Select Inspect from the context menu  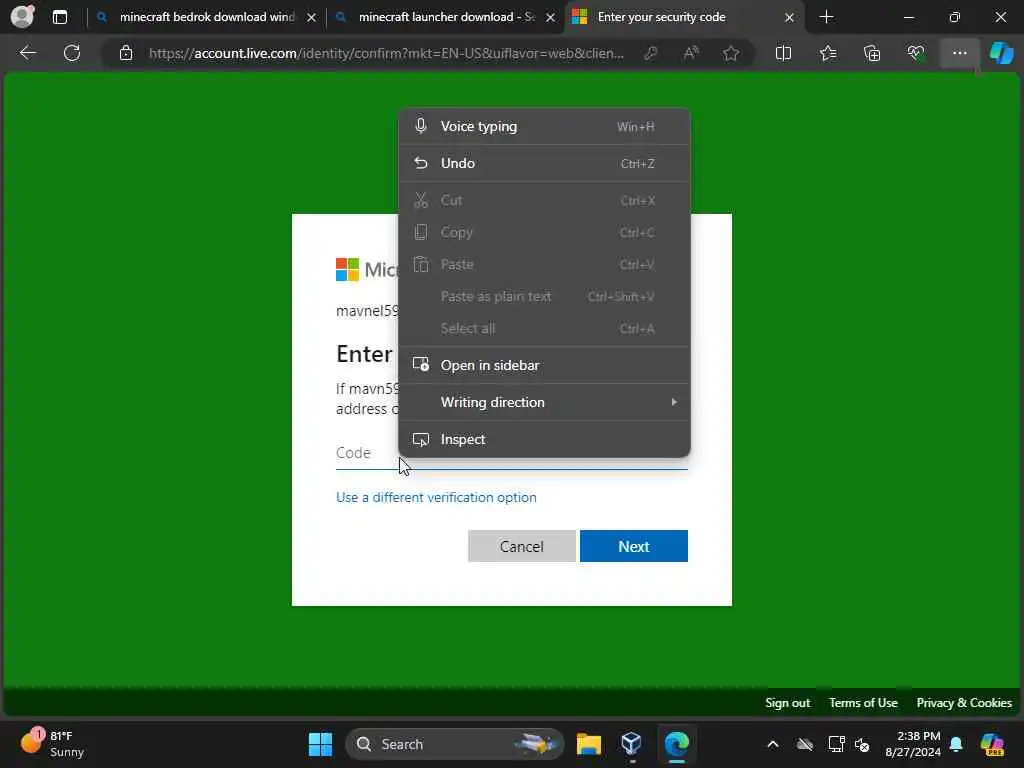point(544,440)
